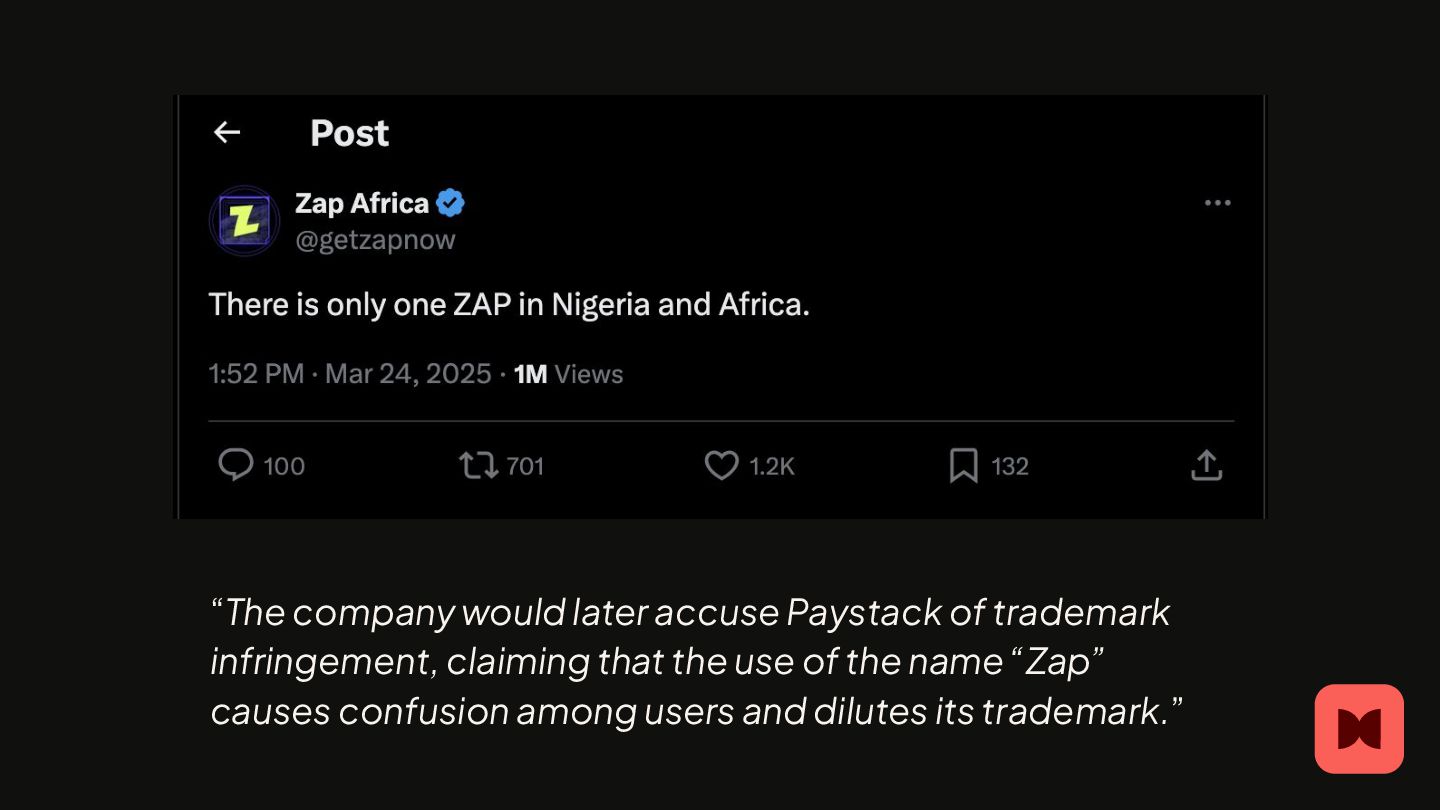Open the three-dot more options menu
Viewport: 1440px width, 810px height.
pos(1217,203)
